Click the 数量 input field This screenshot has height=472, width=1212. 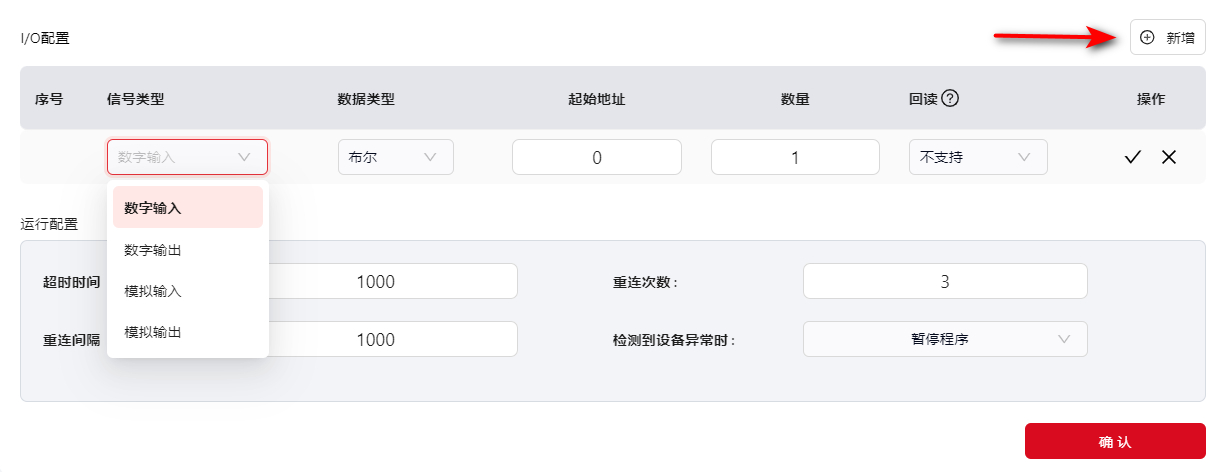coord(795,157)
